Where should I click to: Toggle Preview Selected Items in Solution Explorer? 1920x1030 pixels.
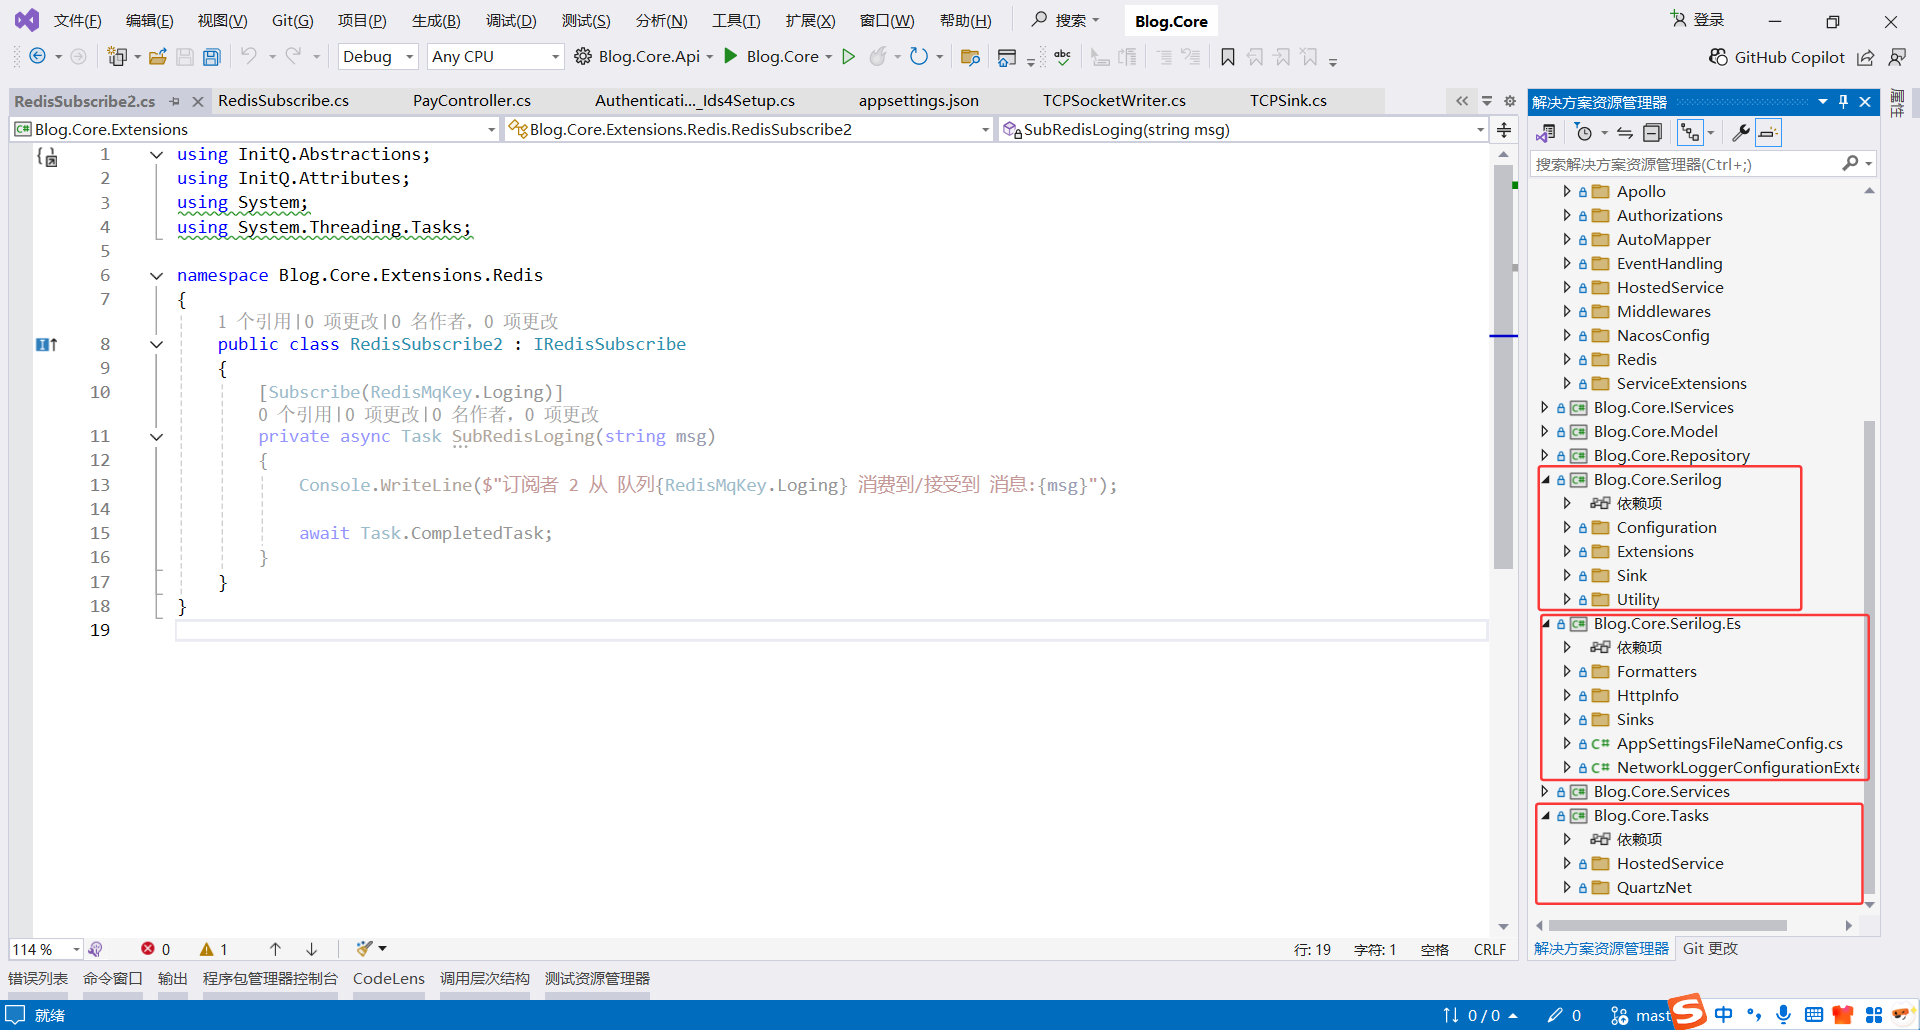1768,133
